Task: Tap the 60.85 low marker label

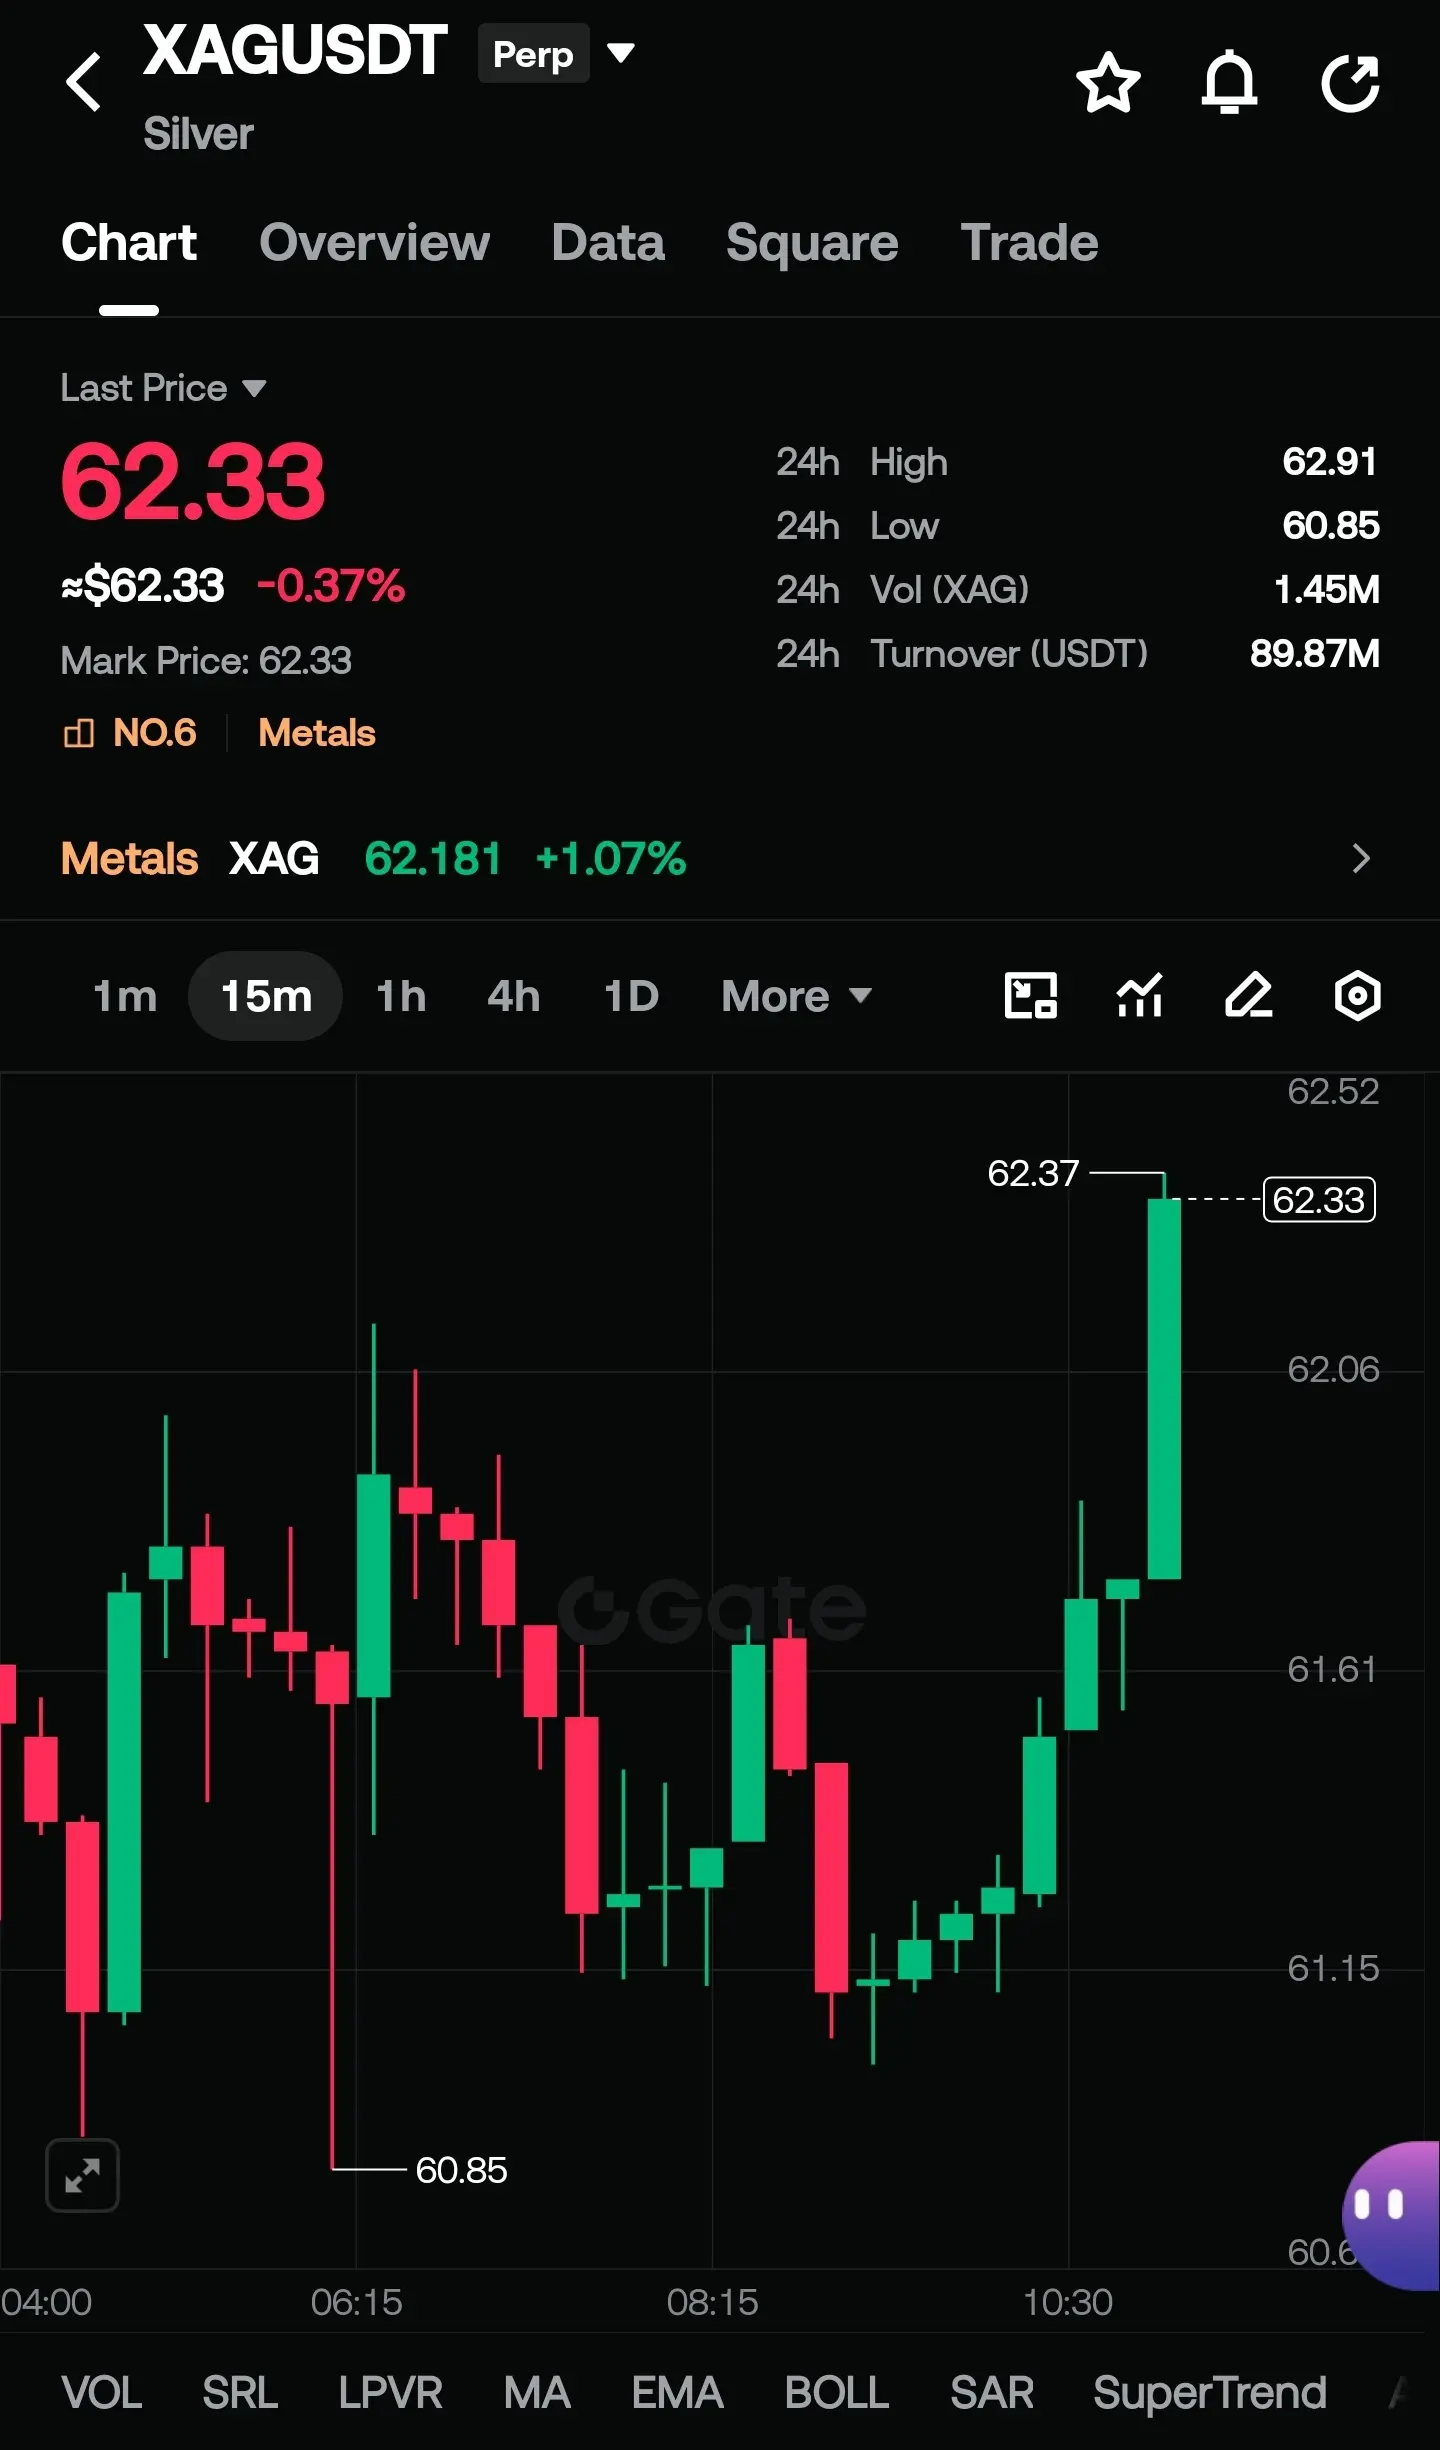Action: pyautogui.click(x=461, y=2170)
